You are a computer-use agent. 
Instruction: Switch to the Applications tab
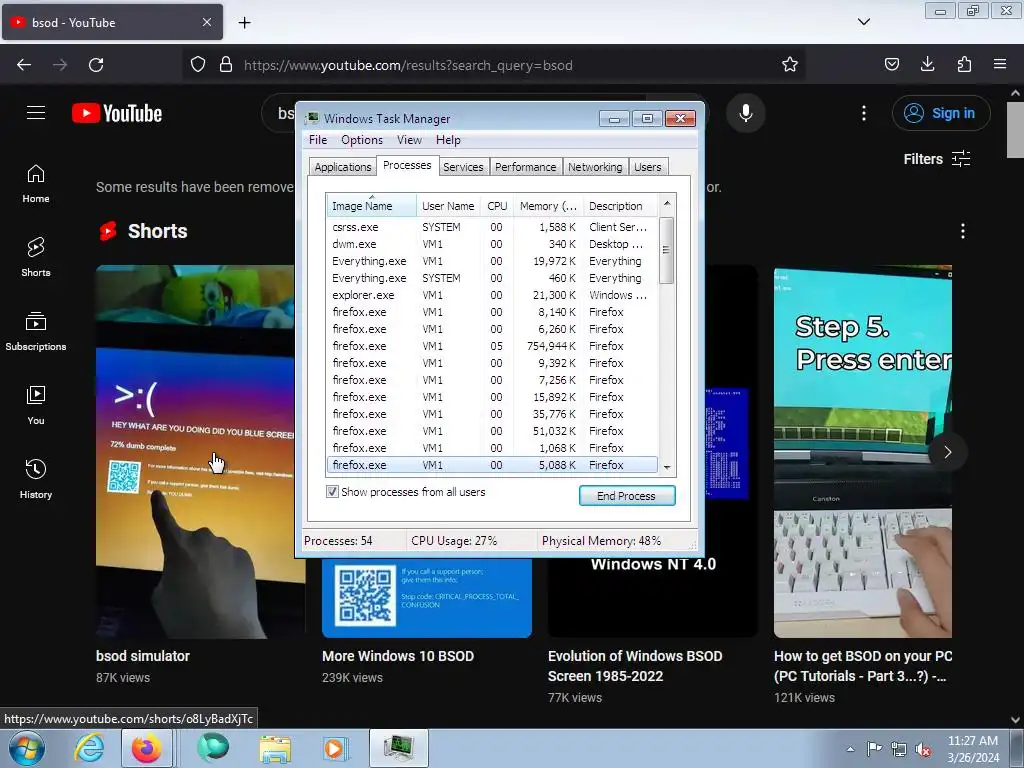coord(342,167)
